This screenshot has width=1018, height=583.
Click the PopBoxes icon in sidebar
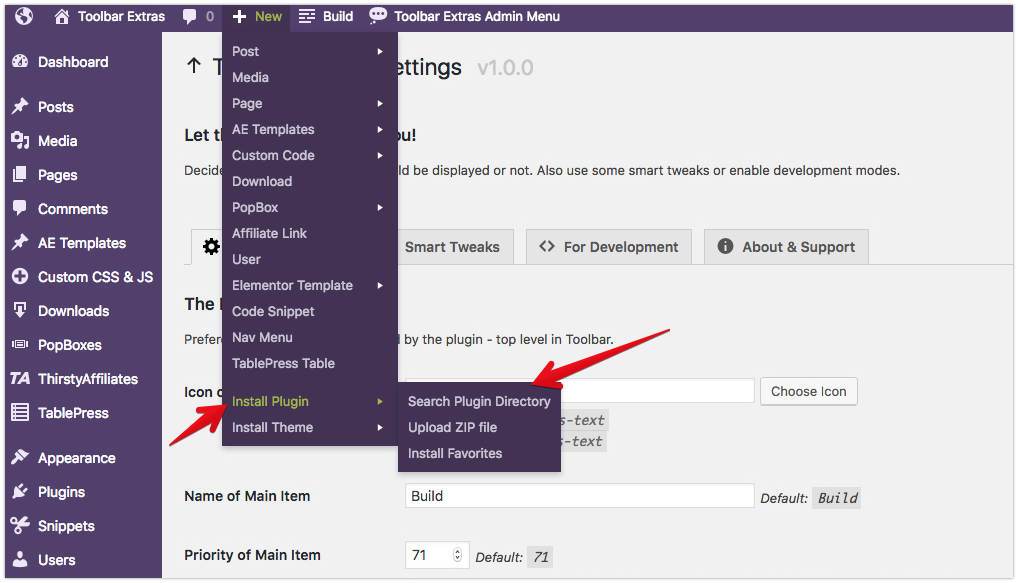coord(20,344)
